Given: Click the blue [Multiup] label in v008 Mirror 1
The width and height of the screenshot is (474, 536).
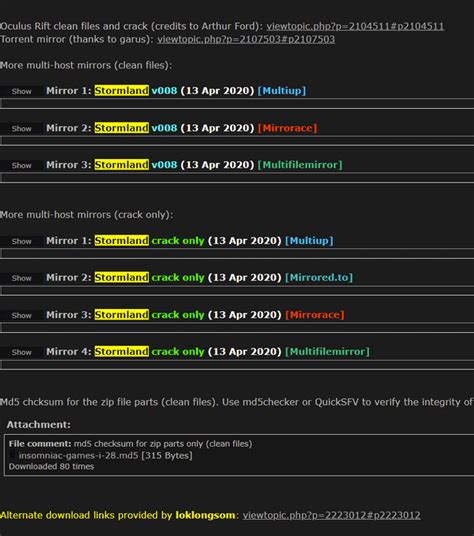Looking at the screenshot, I should (282, 91).
